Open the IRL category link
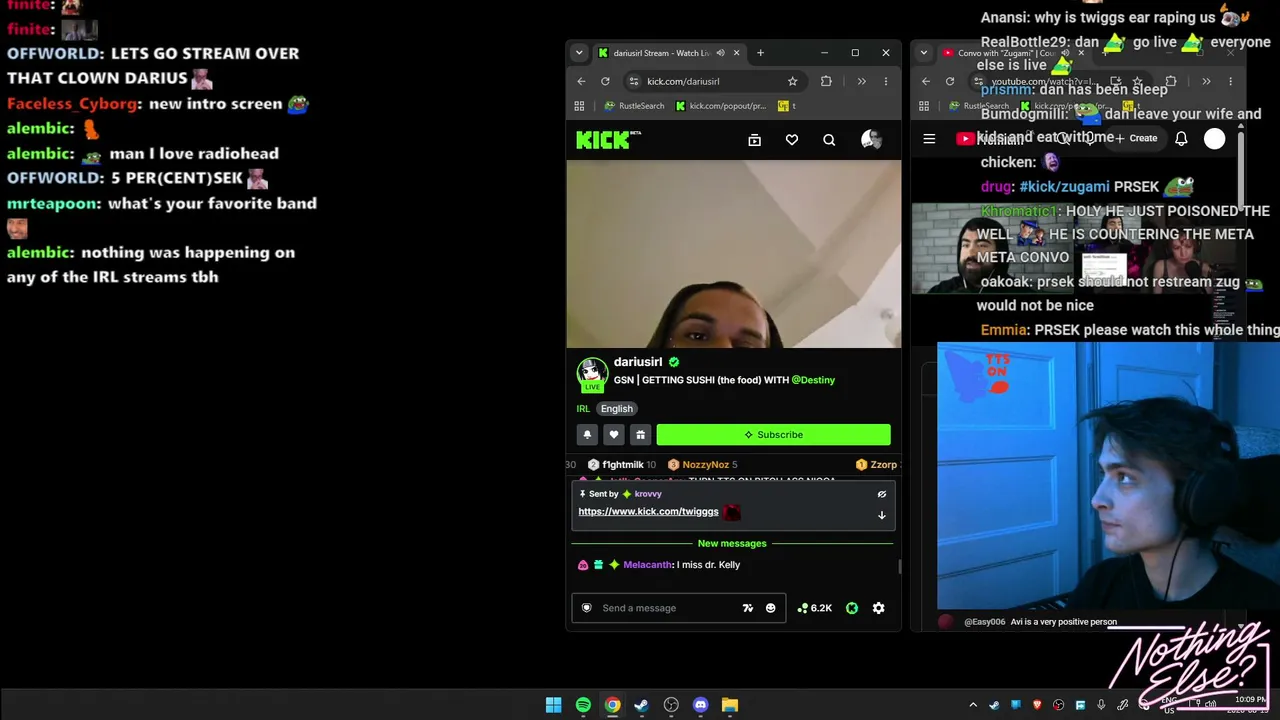The height and width of the screenshot is (720, 1280). click(x=583, y=408)
